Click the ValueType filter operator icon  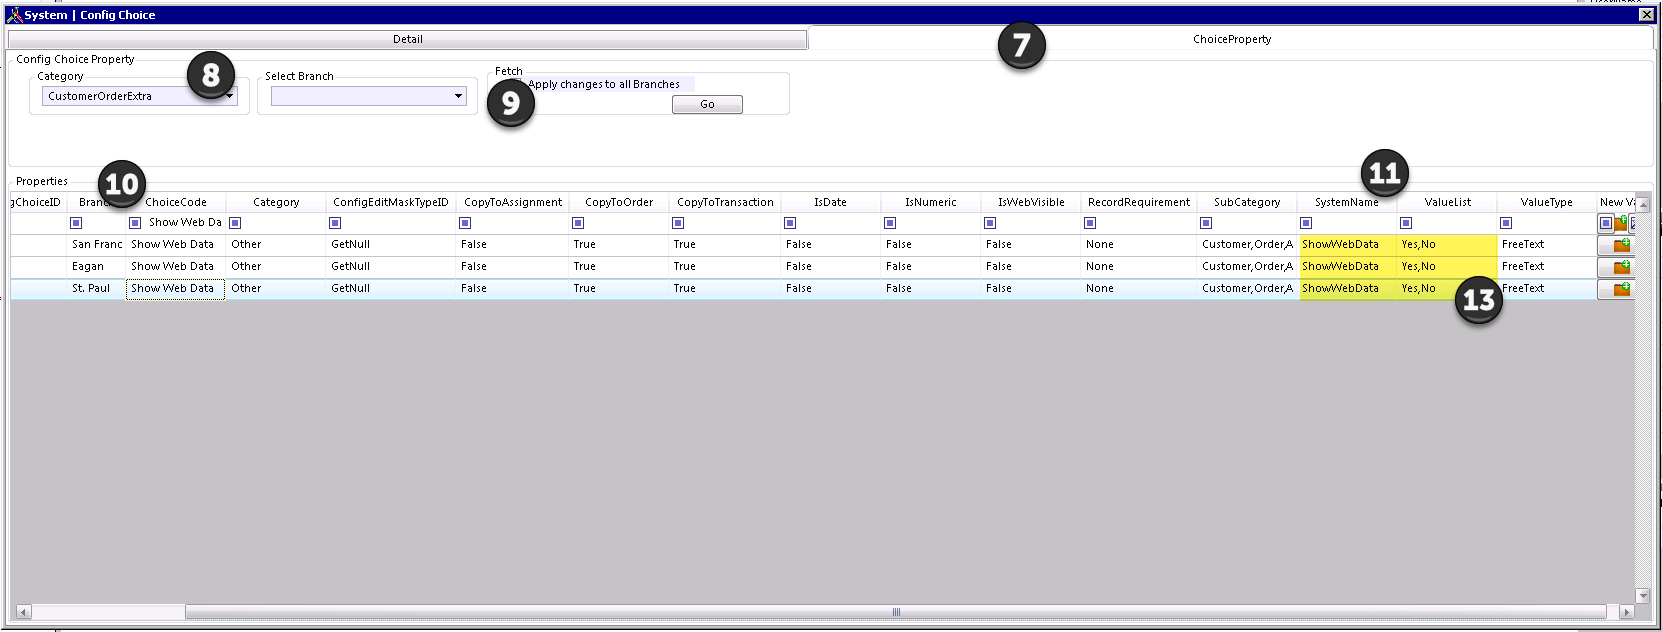pos(1506,223)
